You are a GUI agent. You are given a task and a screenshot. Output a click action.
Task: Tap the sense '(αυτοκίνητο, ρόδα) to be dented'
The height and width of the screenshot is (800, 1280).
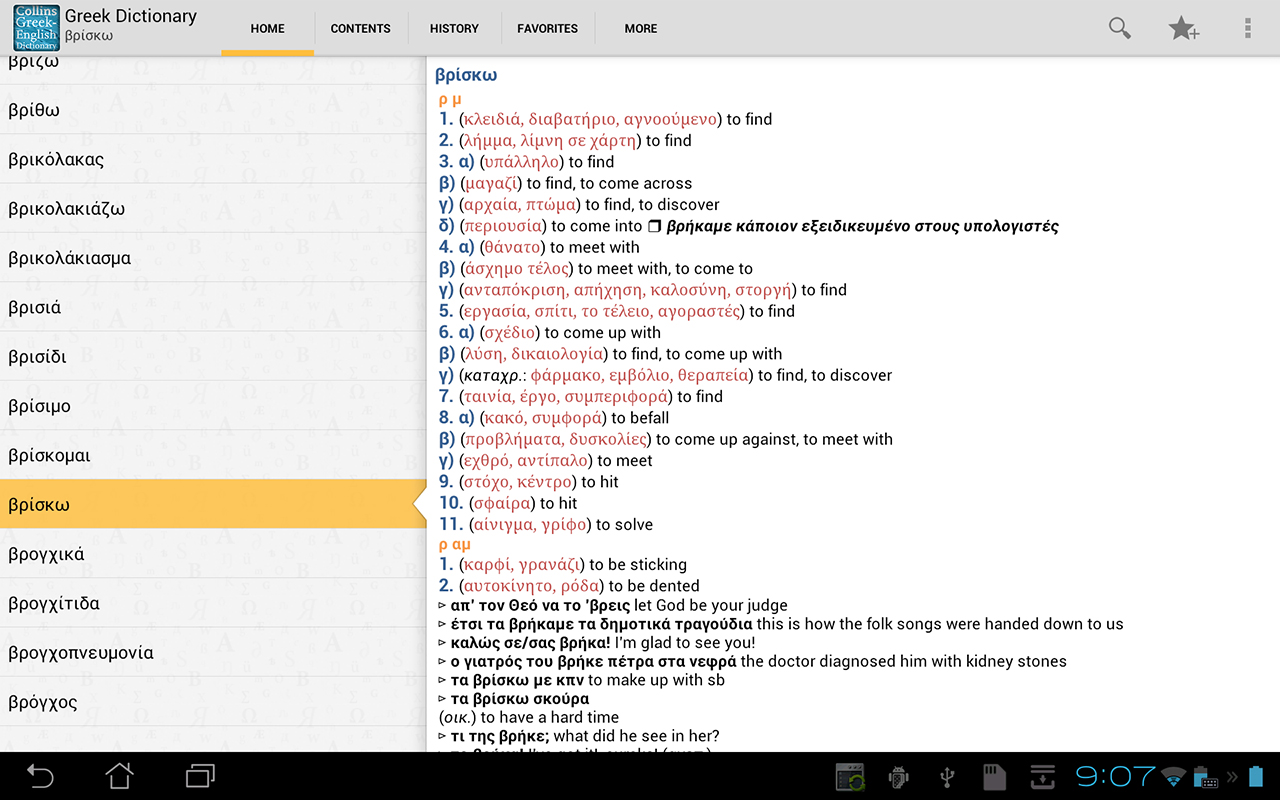point(579,586)
